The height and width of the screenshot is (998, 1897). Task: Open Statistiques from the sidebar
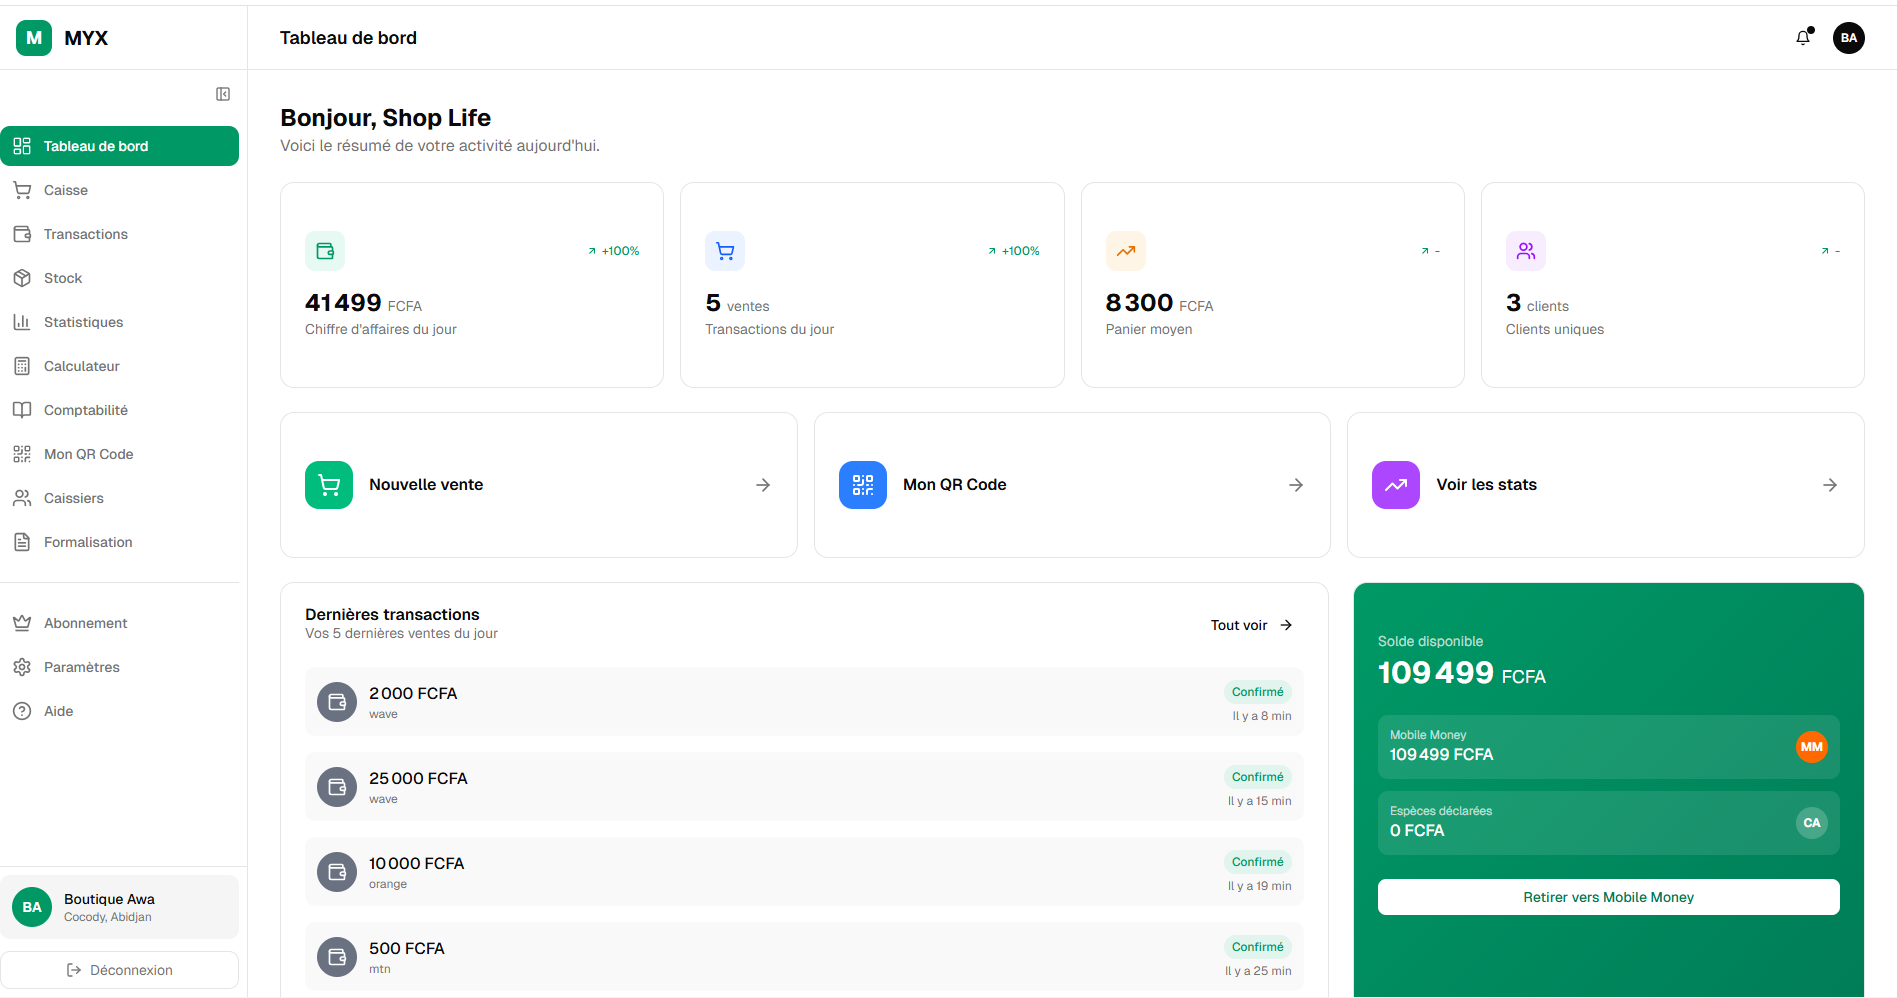click(84, 322)
